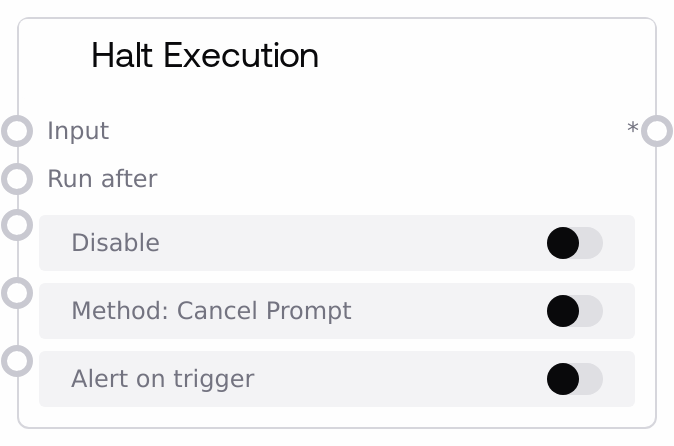Click the Alert on trigger text label
Viewport: 674px width, 446px height.
coord(163,379)
